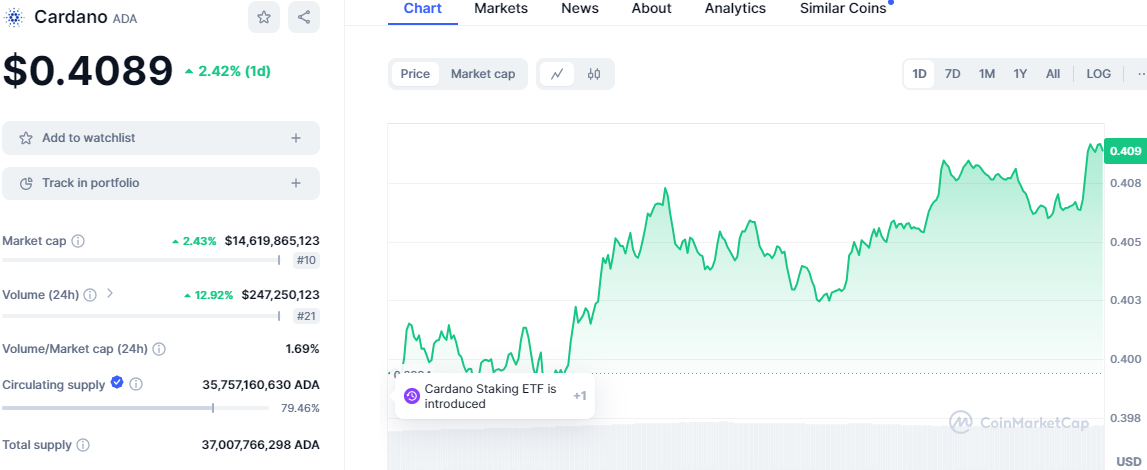Click the 0.409 current price label
Screen dimensions: 1147x470
click(1125, 151)
